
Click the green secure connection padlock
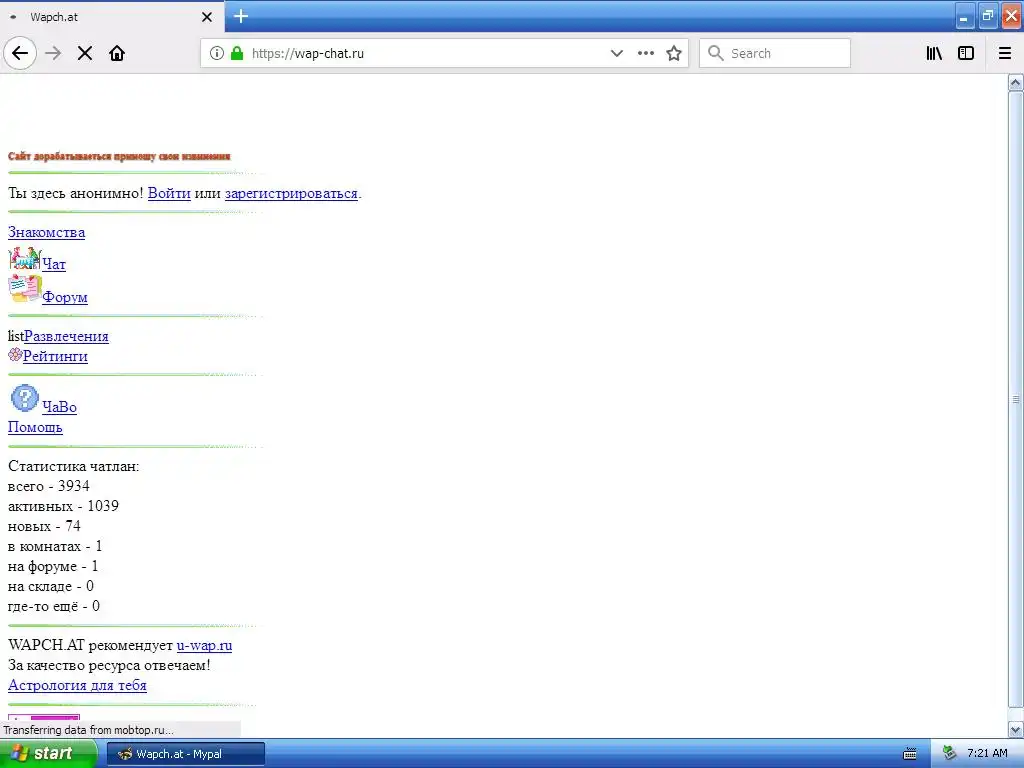click(237, 53)
